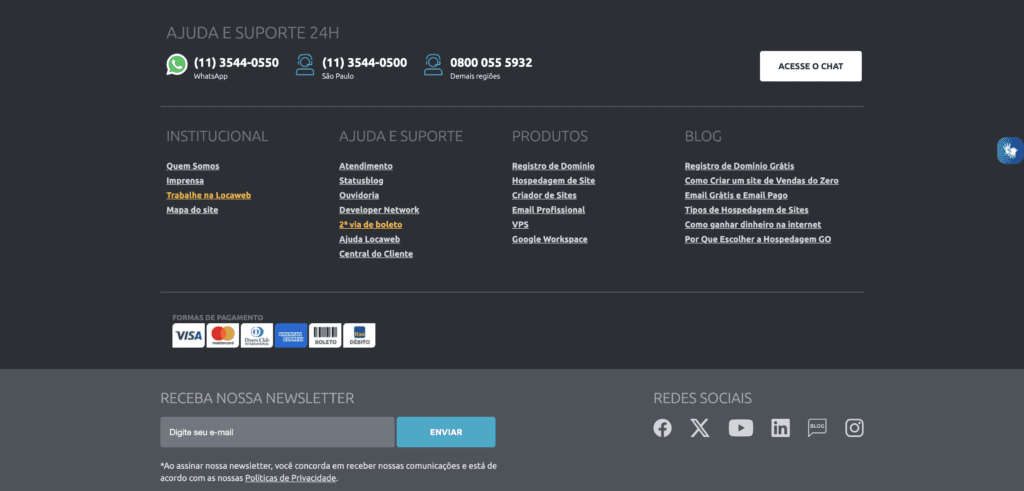The height and width of the screenshot is (491, 1024).
Task: Open Mapa do site link
Action: [x=192, y=210]
